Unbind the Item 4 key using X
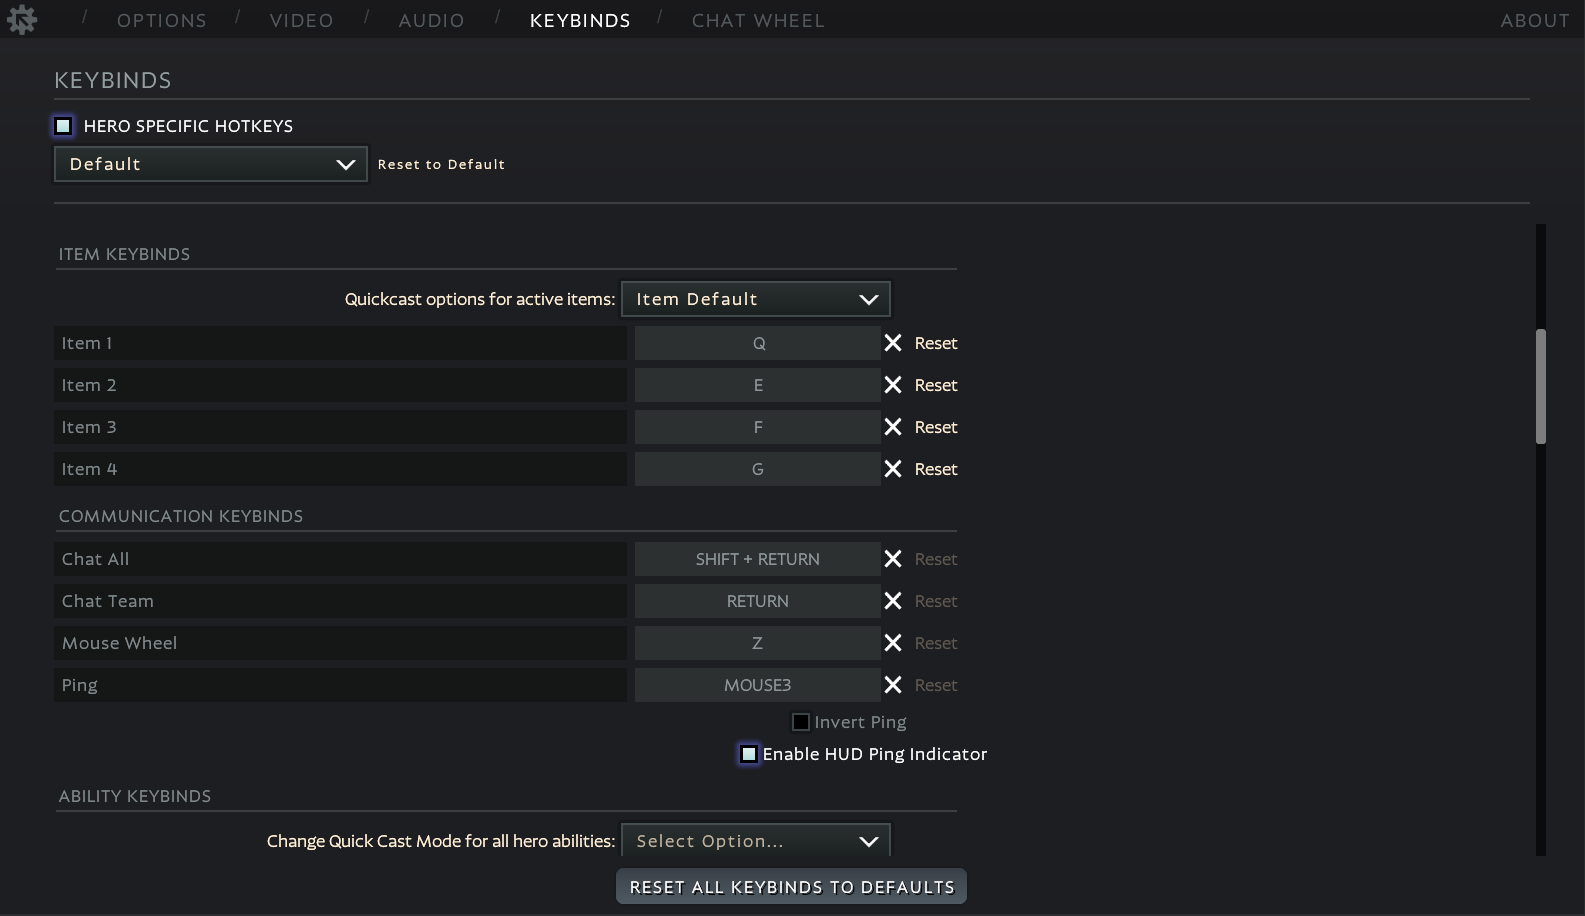The height and width of the screenshot is (916, 1585). [x=893, y=469]
